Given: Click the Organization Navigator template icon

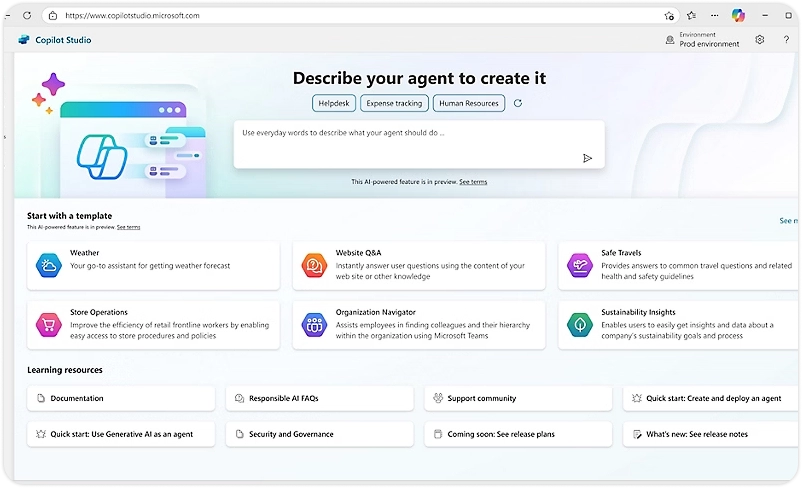Looking at the screenshot, I should coord(314,324).
